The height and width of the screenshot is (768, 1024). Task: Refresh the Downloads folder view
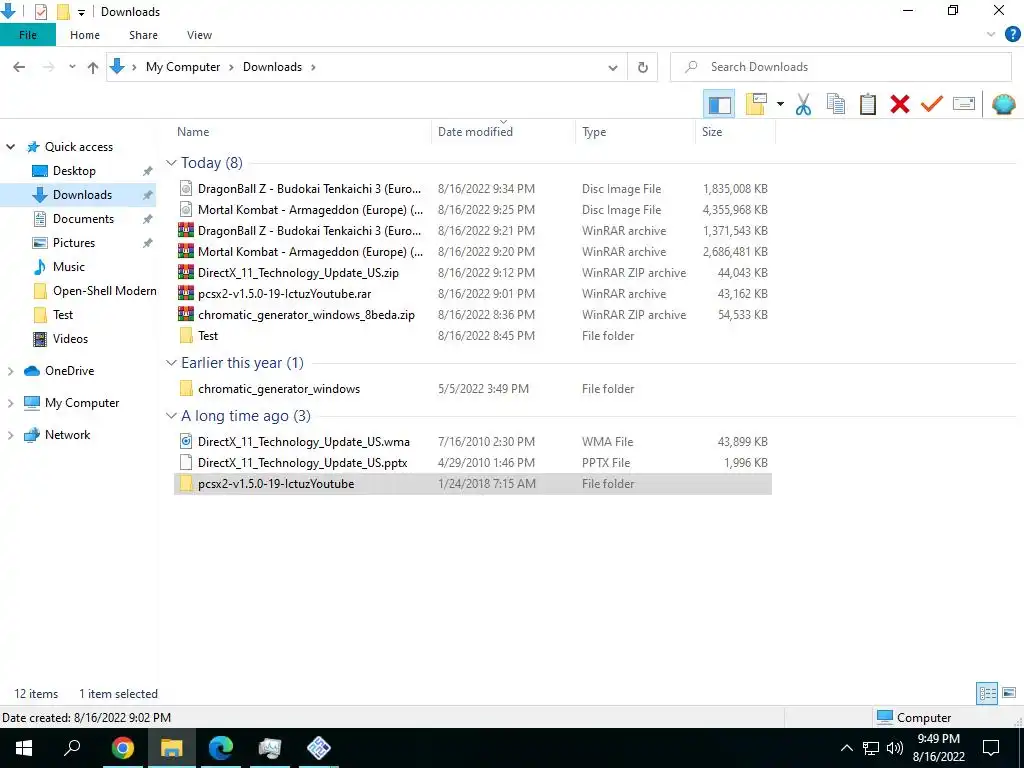point(643,67)
